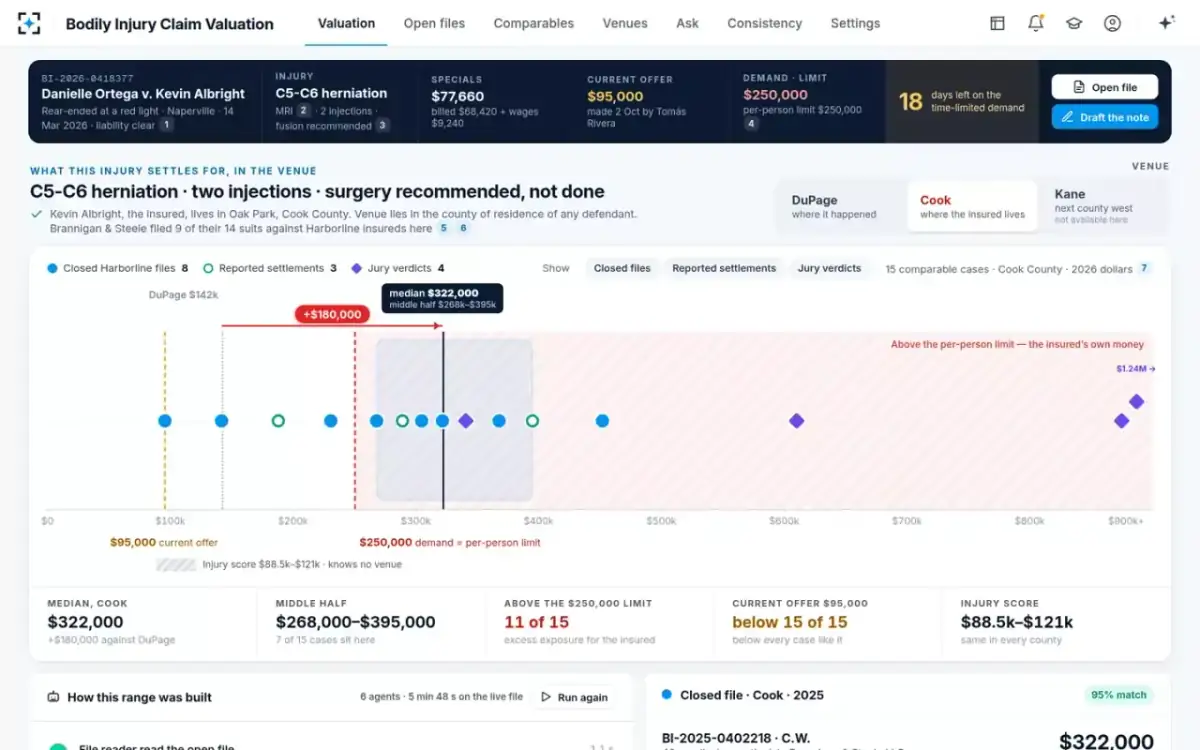Open citation badge 5 after Harborline insureds here
Image resolution: width=1200 pixels, height=750 pixels.
click(x=443, y=229)
